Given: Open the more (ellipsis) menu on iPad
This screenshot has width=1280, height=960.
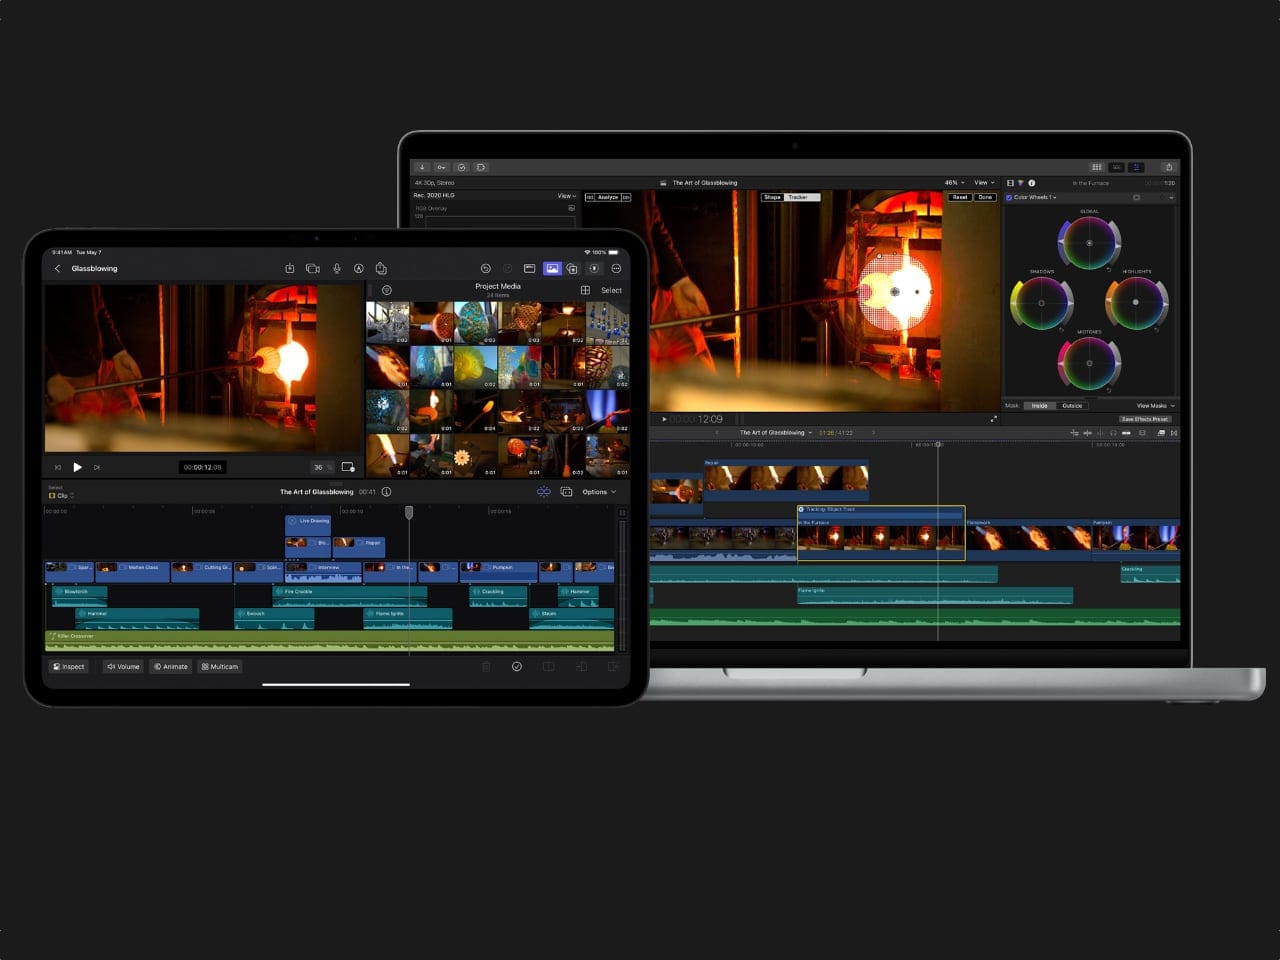Looking at the screenshot, I should (x=616, y=268).
